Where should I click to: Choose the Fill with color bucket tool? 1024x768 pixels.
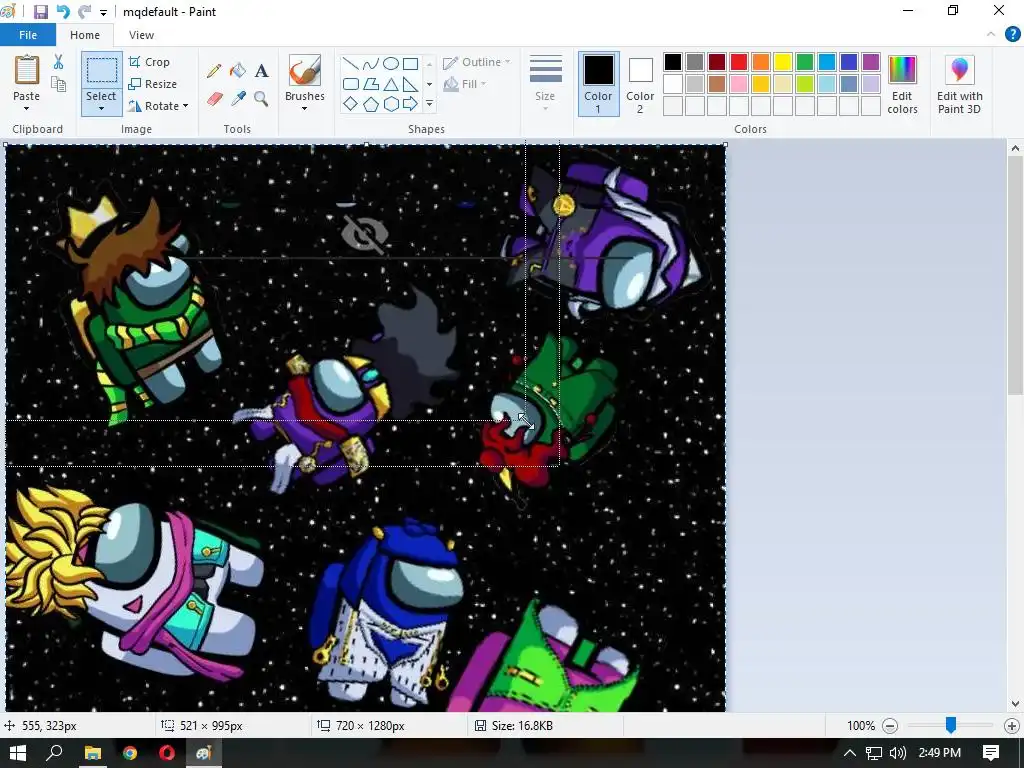[x=238, y=71]
